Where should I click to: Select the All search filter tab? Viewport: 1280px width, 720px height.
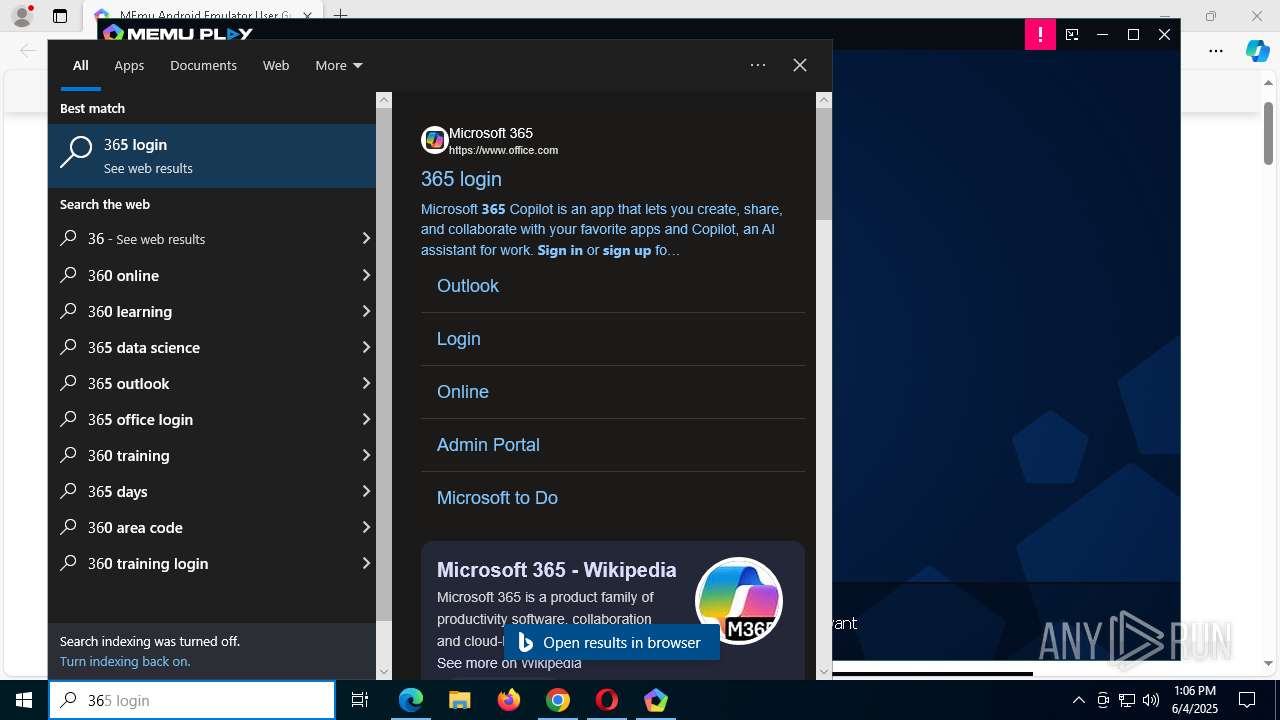(81, 65)
